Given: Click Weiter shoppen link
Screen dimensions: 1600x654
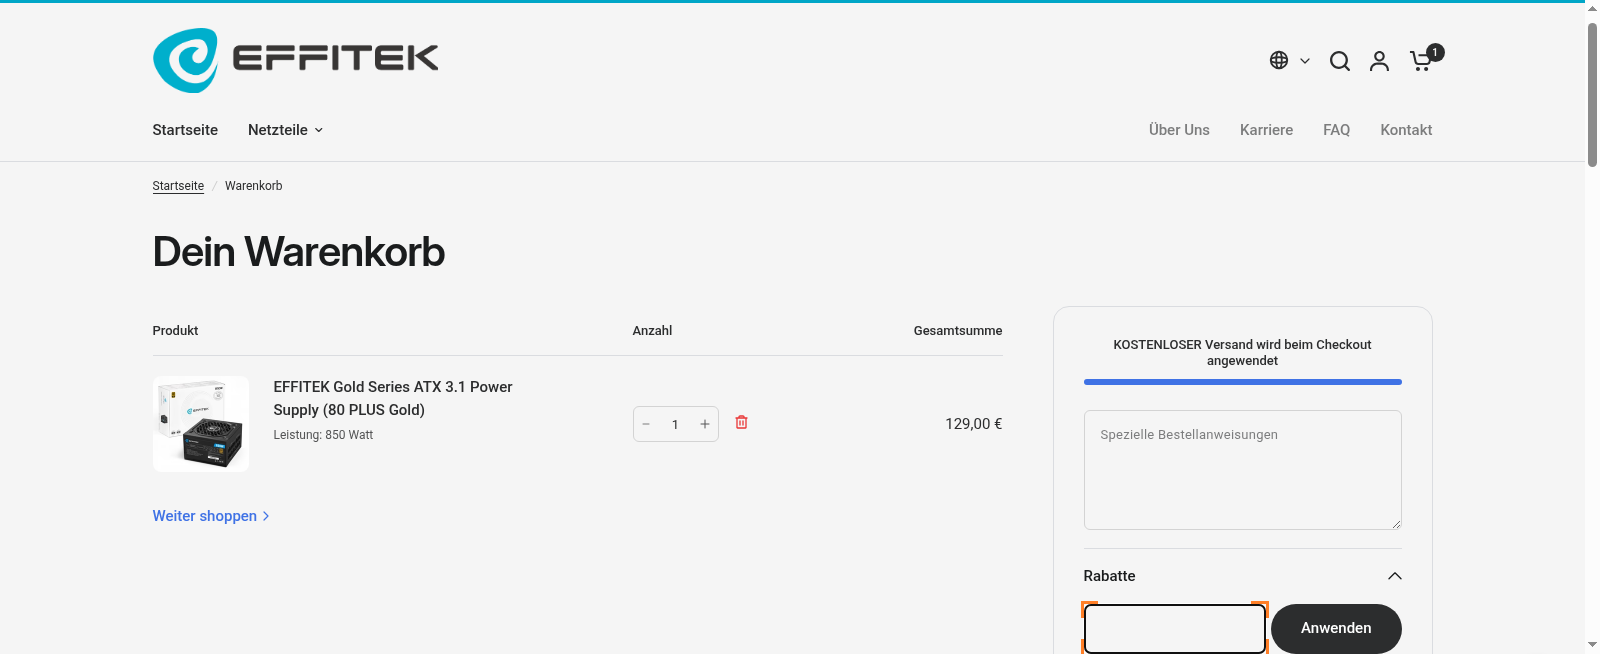Looking at the screenshot, I should click(211, 516).
